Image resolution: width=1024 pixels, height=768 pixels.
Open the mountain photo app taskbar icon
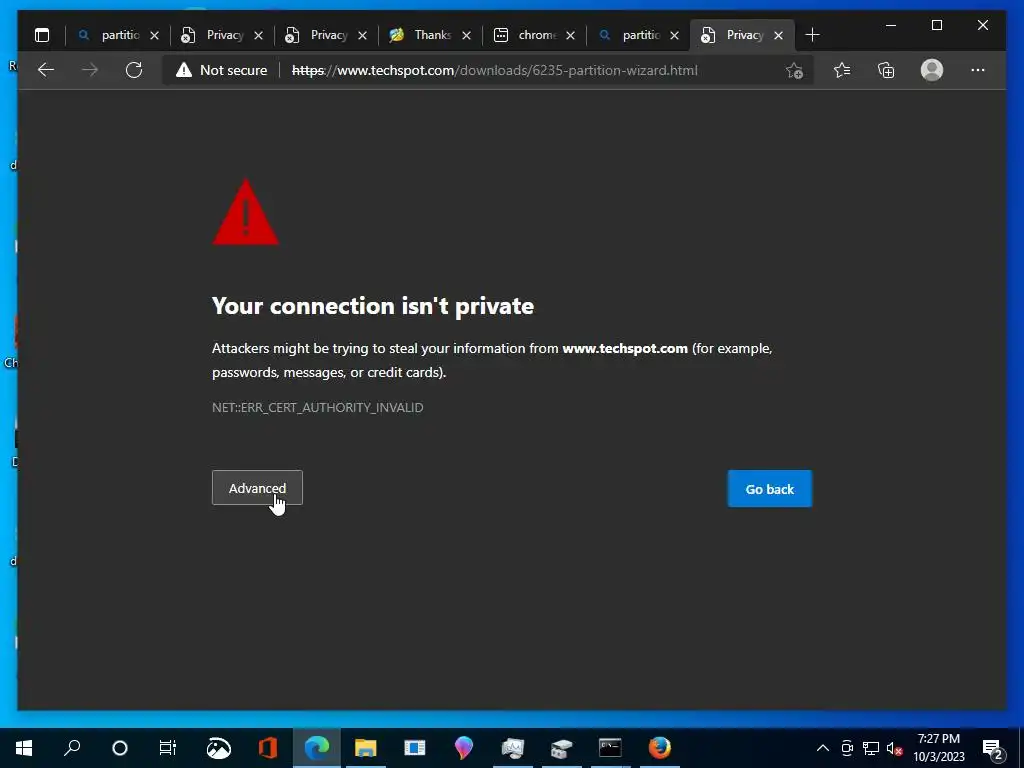[219, 748]
